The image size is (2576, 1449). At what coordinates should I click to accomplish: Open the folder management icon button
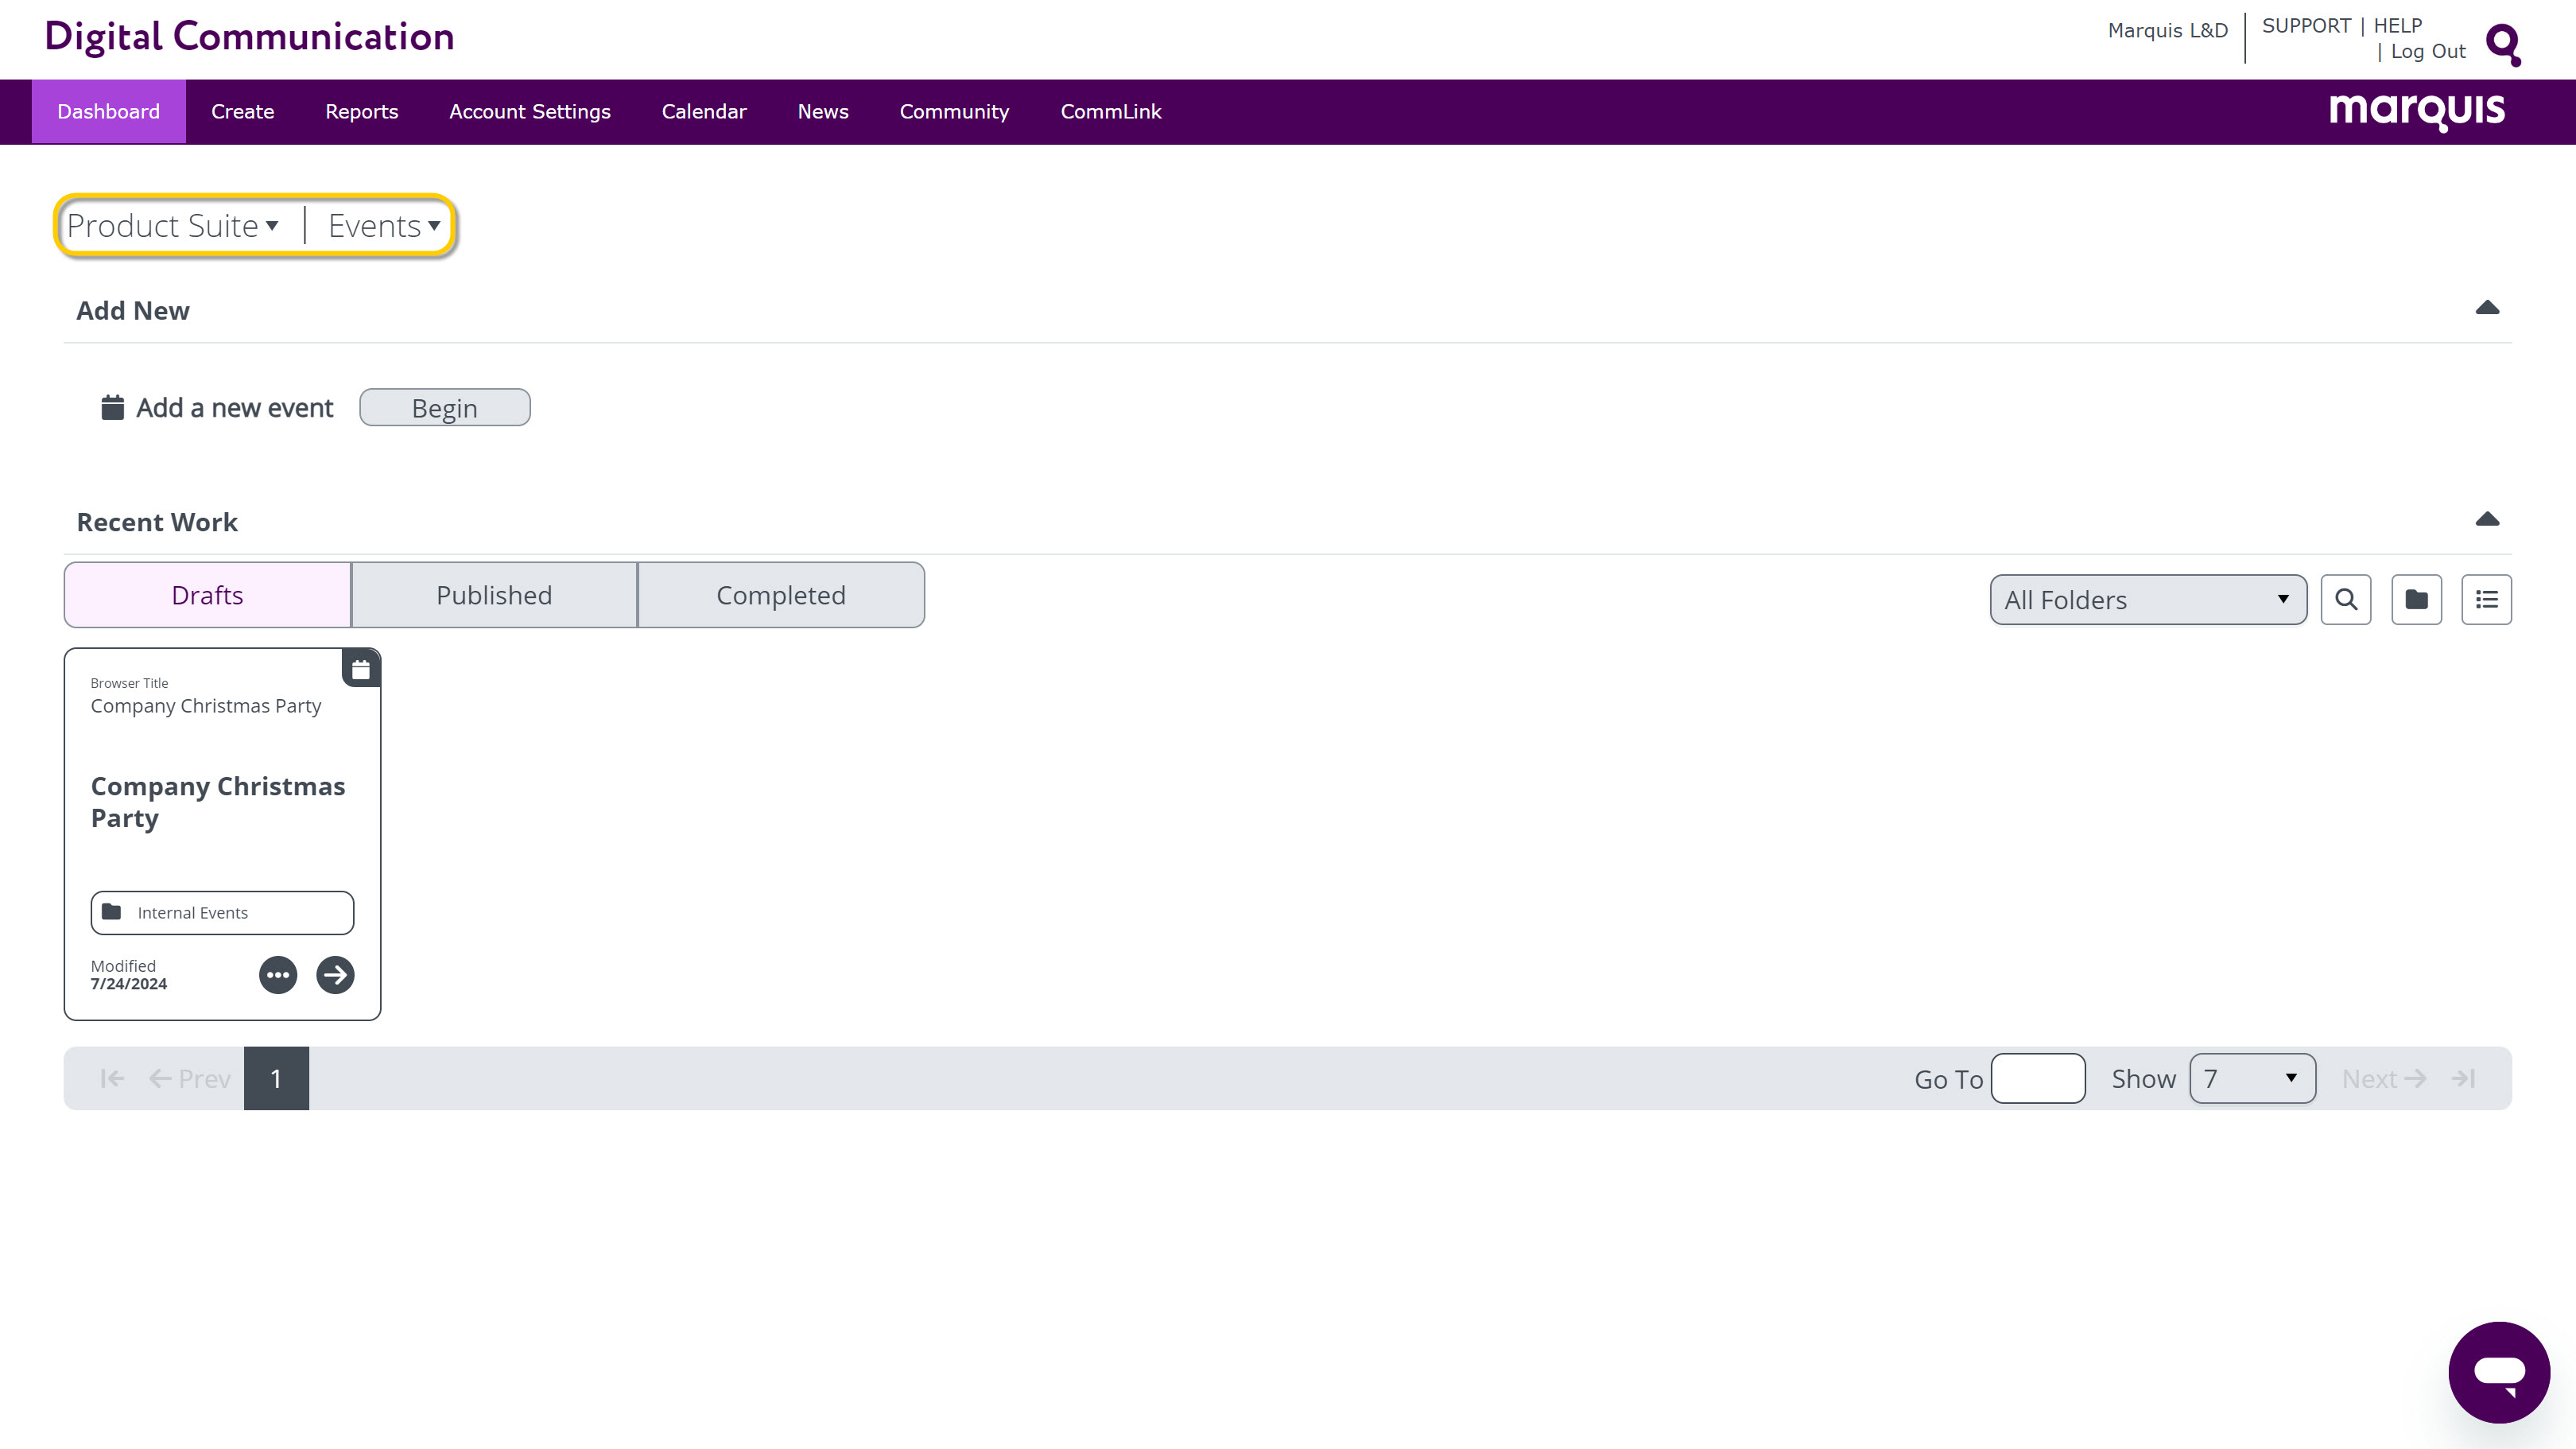pyautogui.click(x=2416, y=600)
